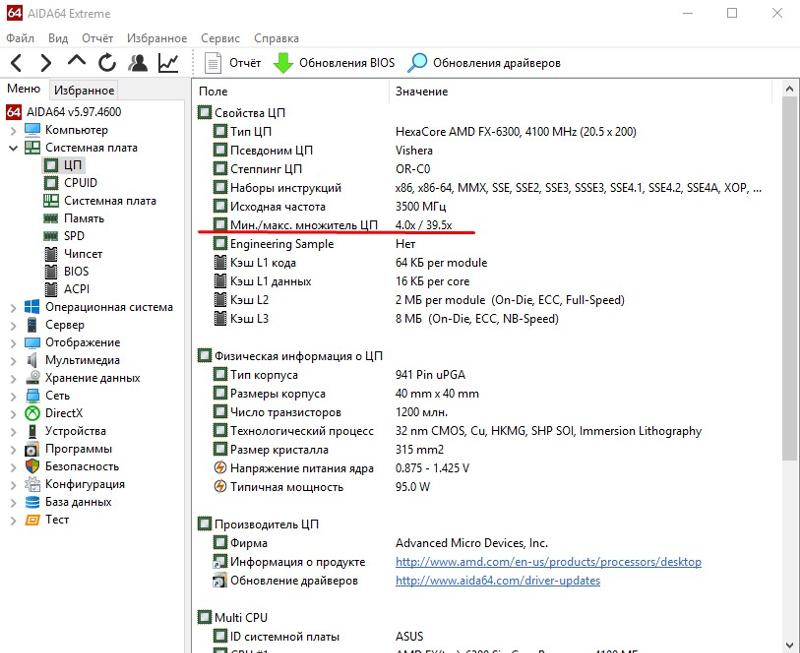This screenshot has height=653, width=800.
Task: Click the vertical scrollbar up arrow
Action: tap(790, 90)
